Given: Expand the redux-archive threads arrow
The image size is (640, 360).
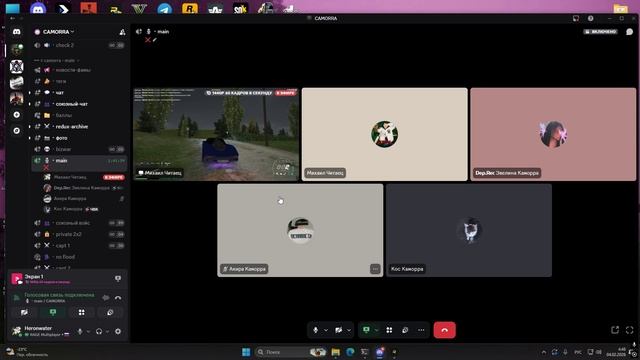Looking at the screenshot, I should 29,127.
